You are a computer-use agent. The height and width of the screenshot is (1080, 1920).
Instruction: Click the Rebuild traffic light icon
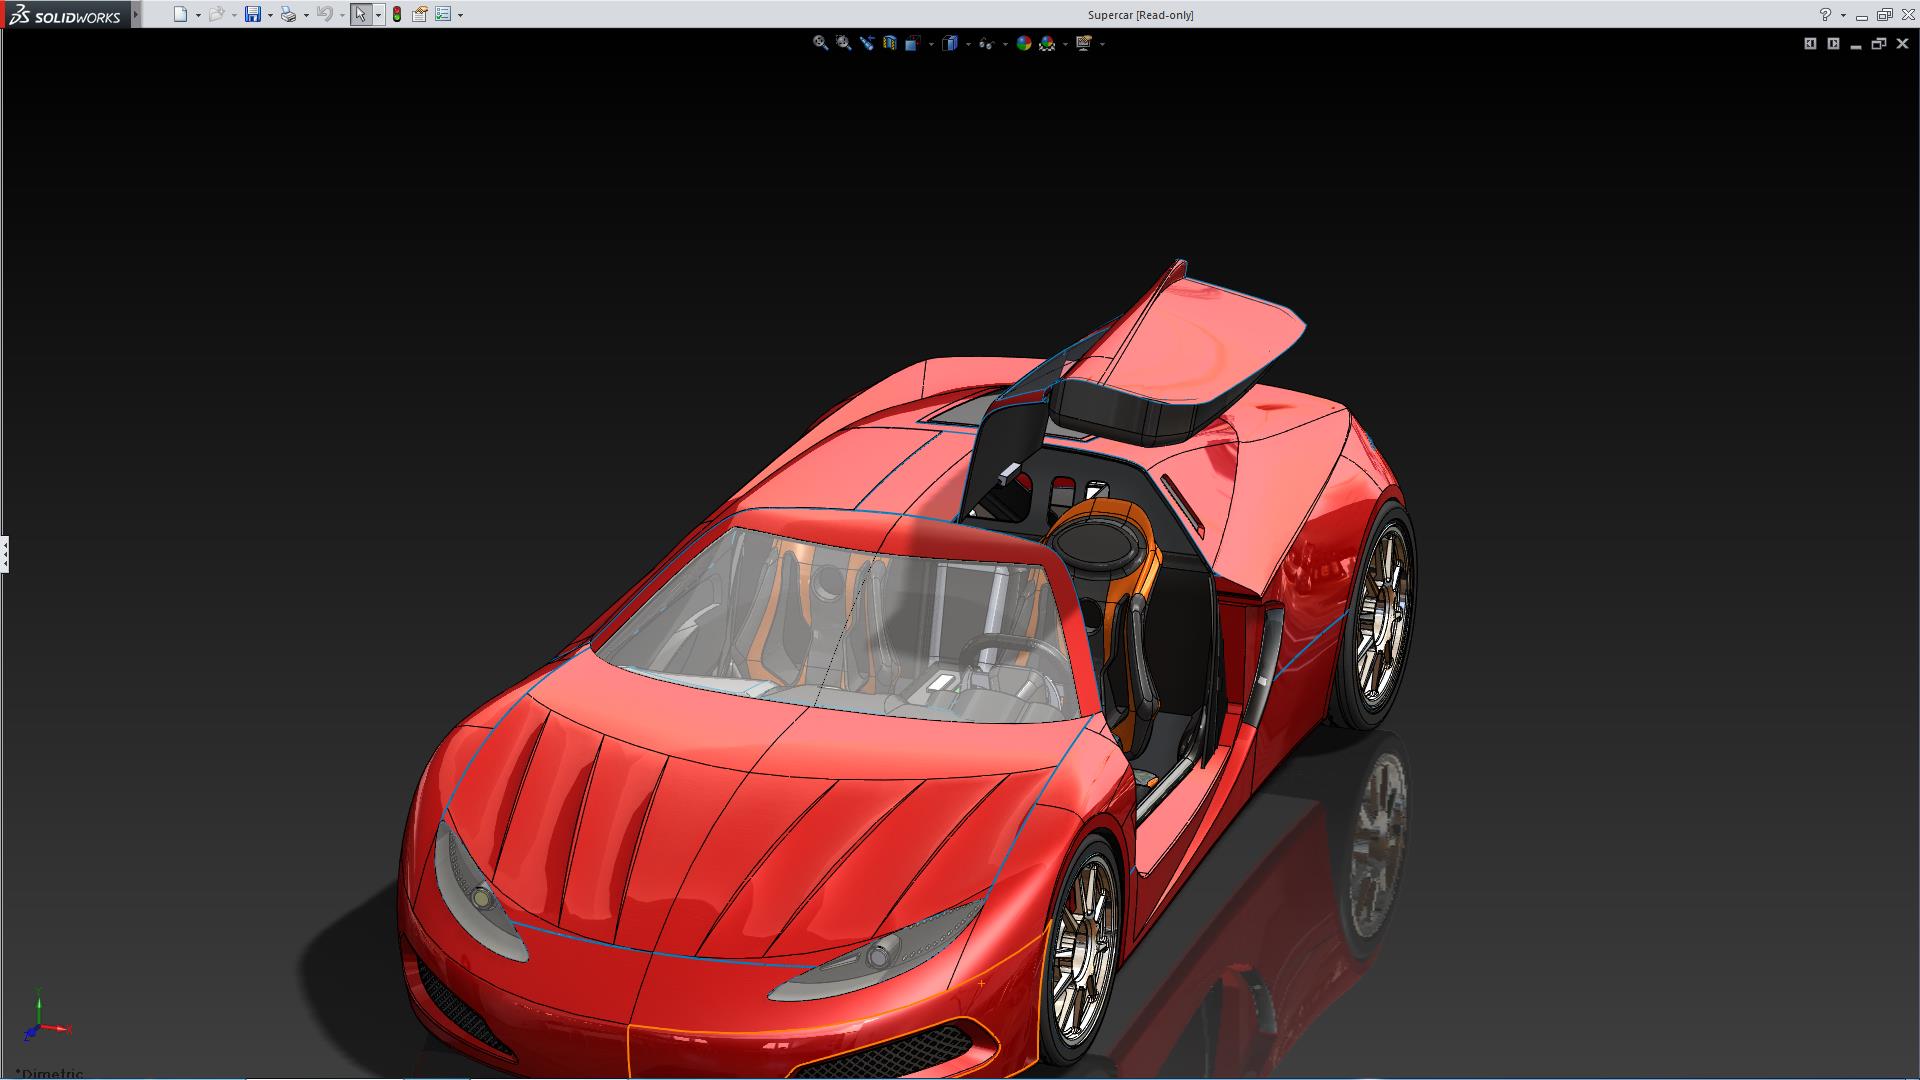click(x=397, y=14)
